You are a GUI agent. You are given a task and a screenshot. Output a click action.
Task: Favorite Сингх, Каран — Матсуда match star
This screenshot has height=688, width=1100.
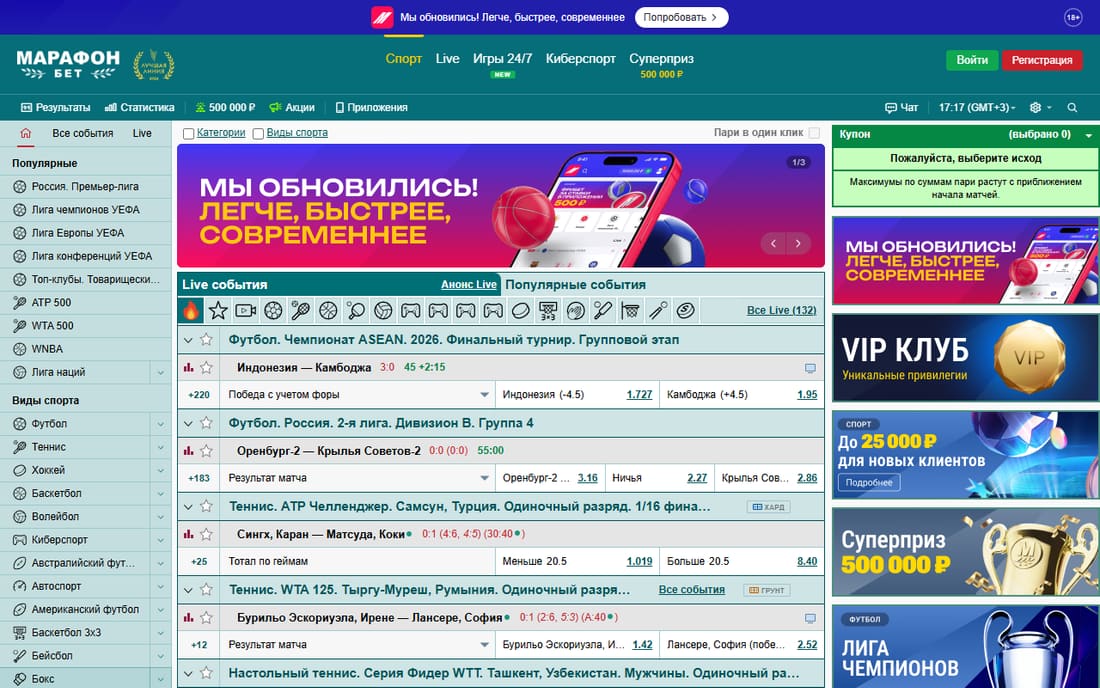click(206, 534)
